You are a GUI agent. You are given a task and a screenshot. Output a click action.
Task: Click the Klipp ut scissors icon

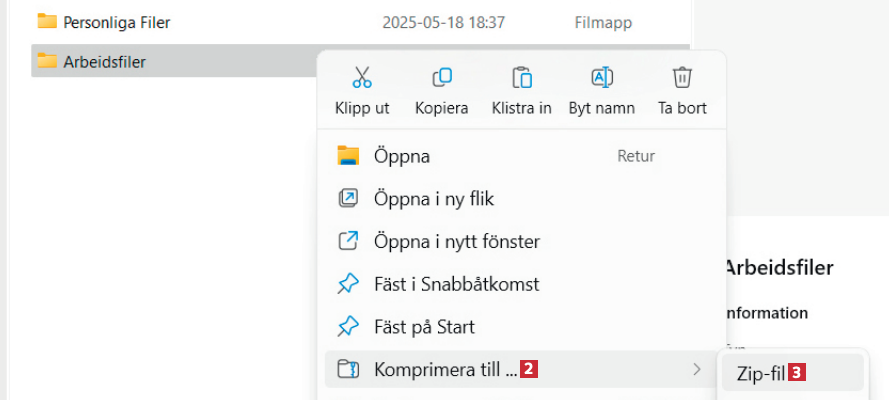[x=362, y=77]
